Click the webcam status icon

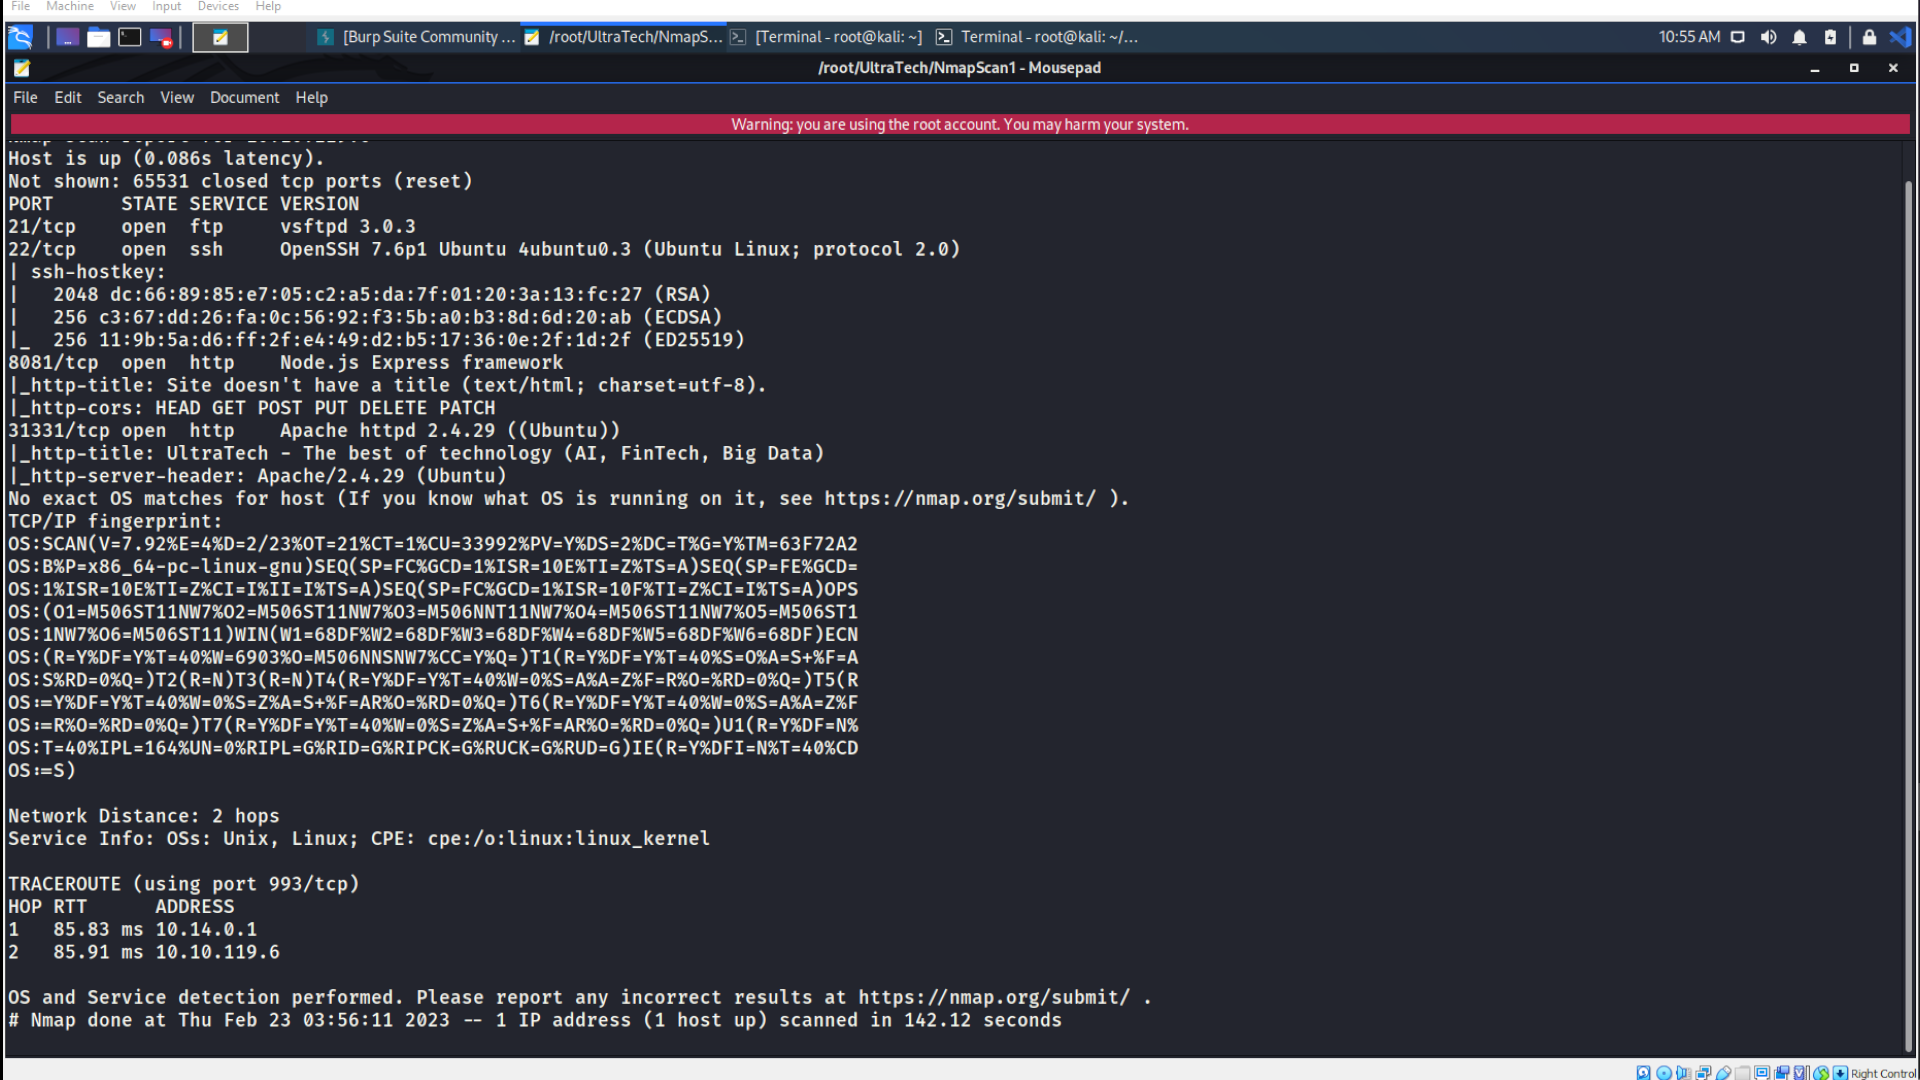pos(1783,1071)
